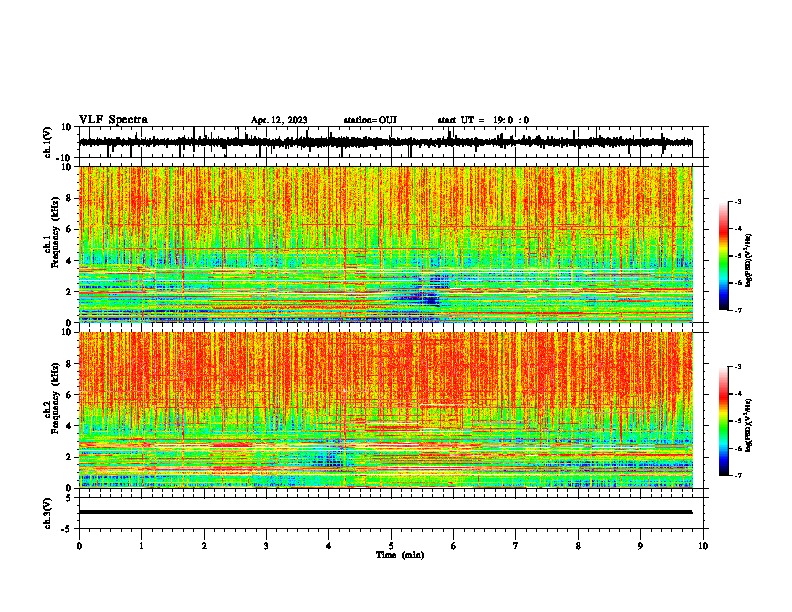Image resolution: width=792 pixels, height=612 pixels.
Task: Click the time axis tick label "2"
Action: click(204, 546)
